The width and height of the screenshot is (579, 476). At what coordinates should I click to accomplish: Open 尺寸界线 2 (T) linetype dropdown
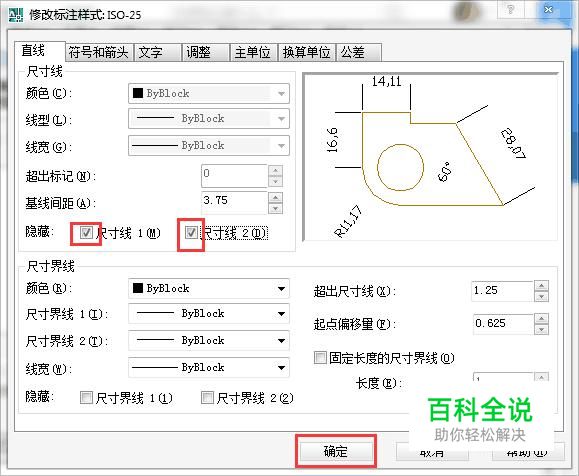(209, 340)
